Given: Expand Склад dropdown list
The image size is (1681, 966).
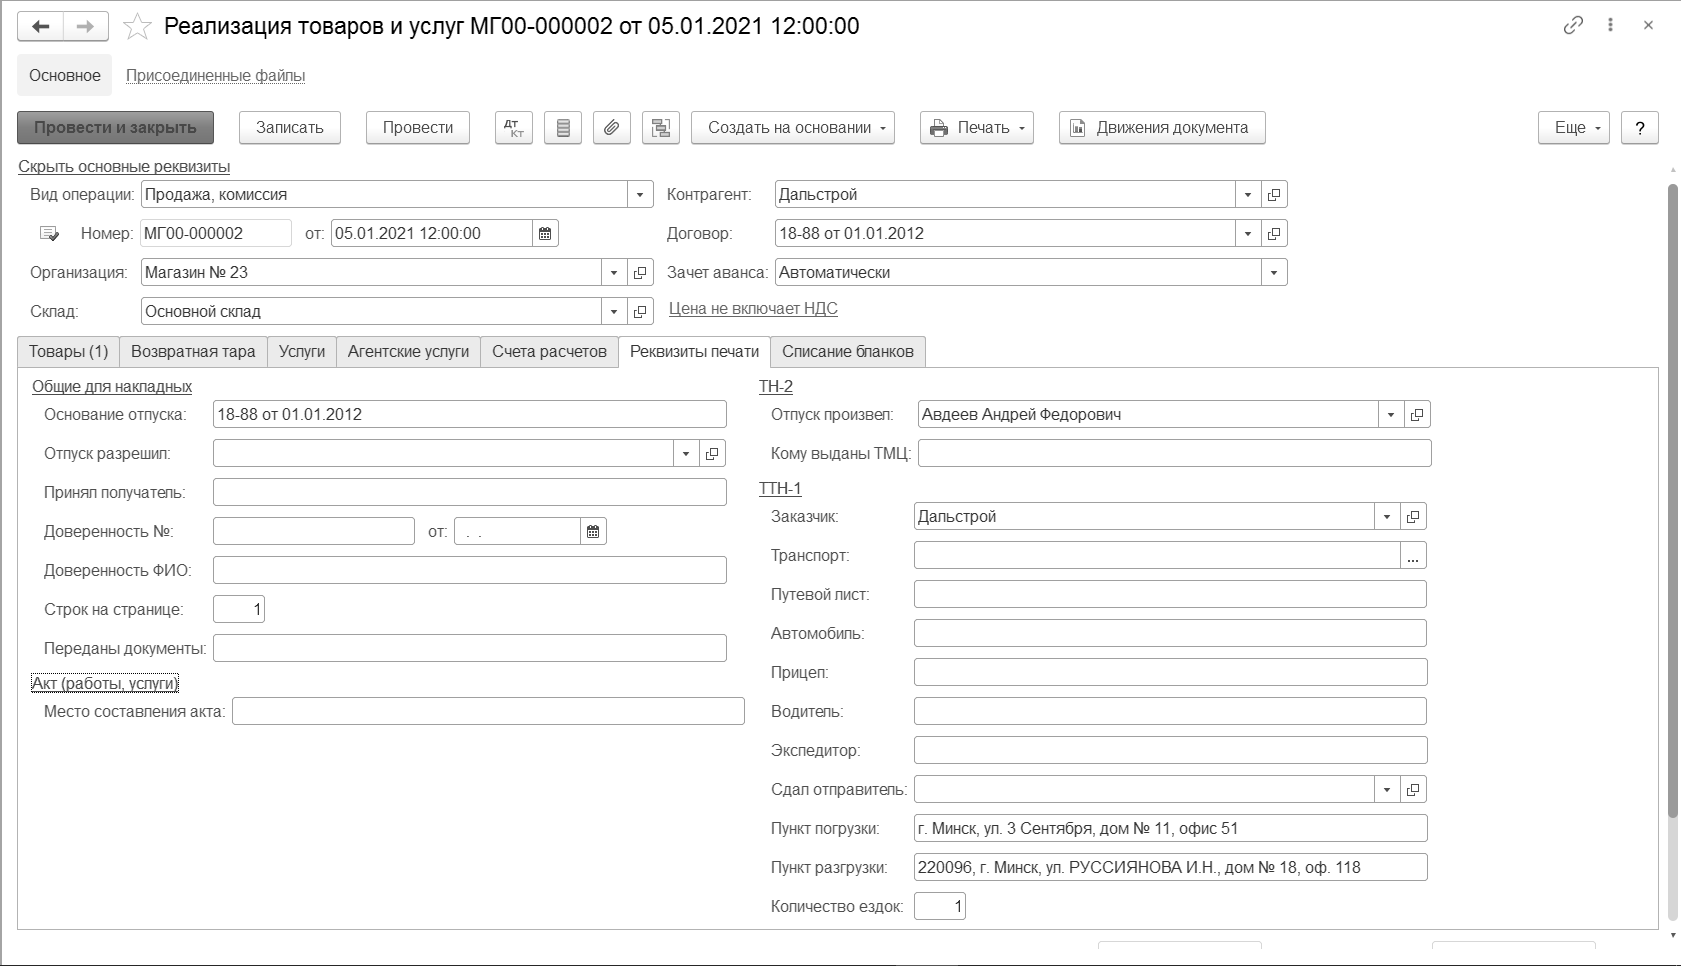Looking at the screenshot, I should pyautogui.click(x=614, y=311).
